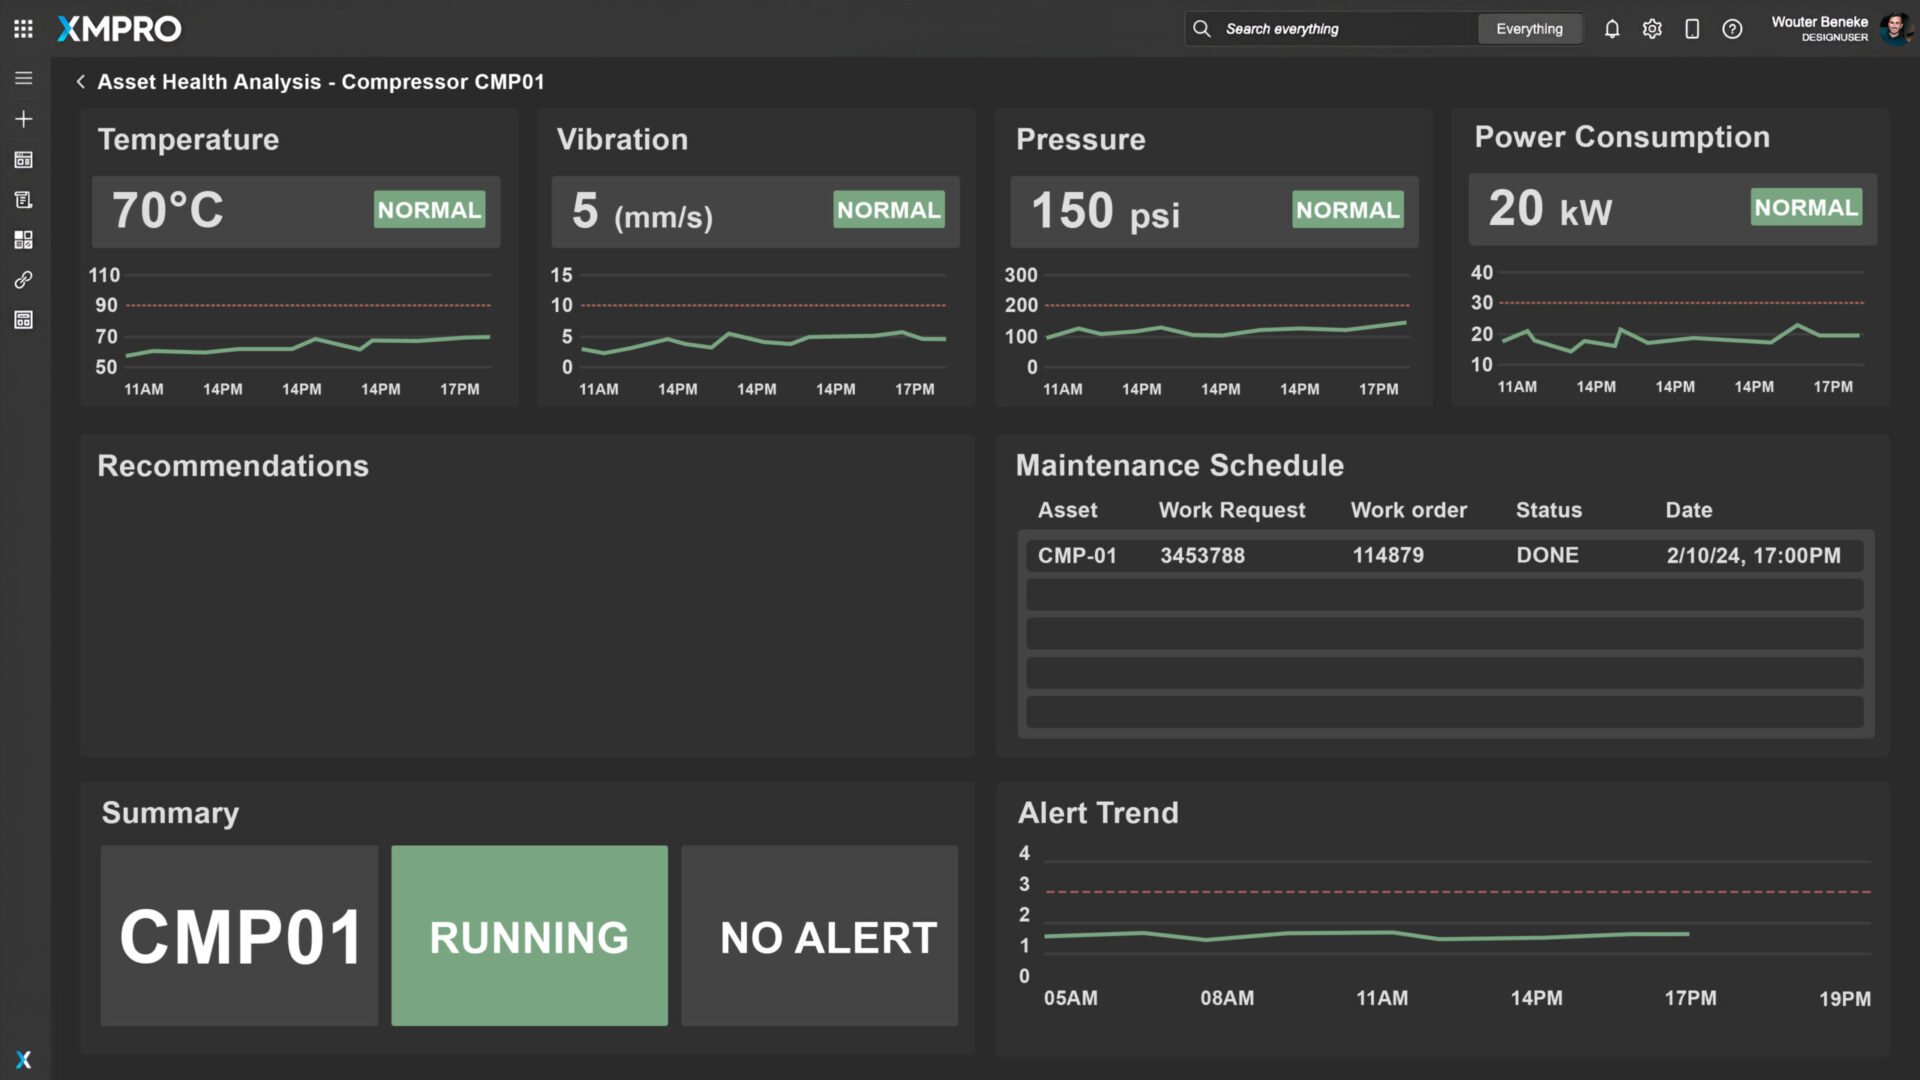Click the plus add-new icon in sidebar

(x=24, y=119)
